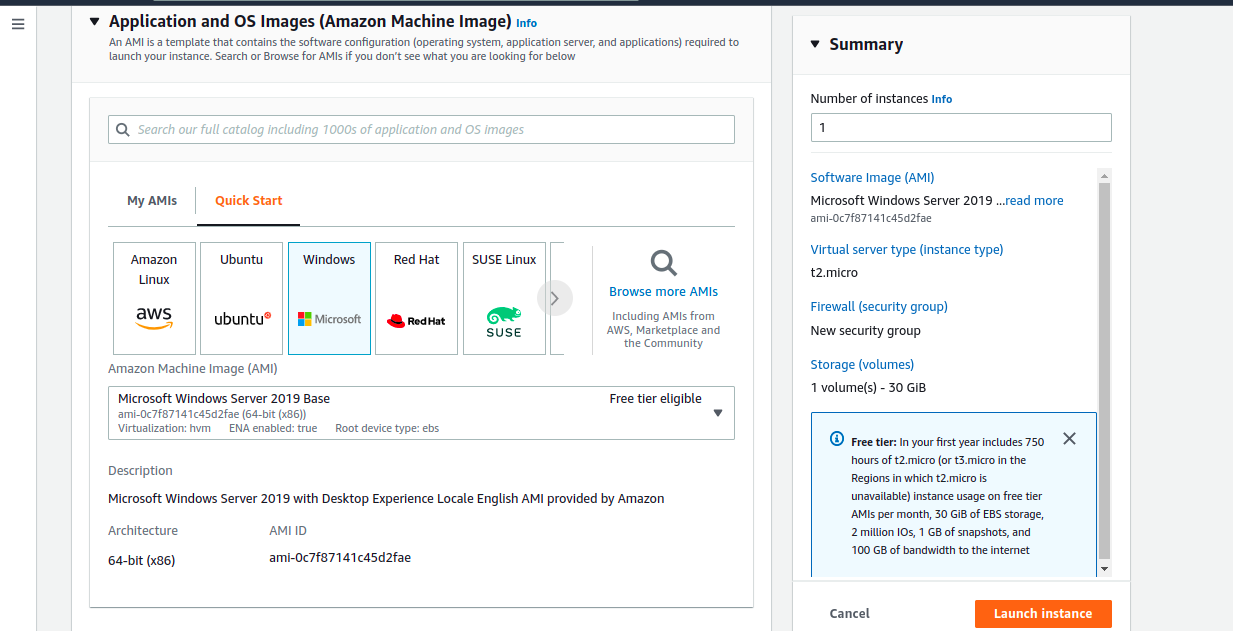Open Storage (volumes) summary link
Image resolution: width=1233 pixels, height=631 pixels.
862,365
